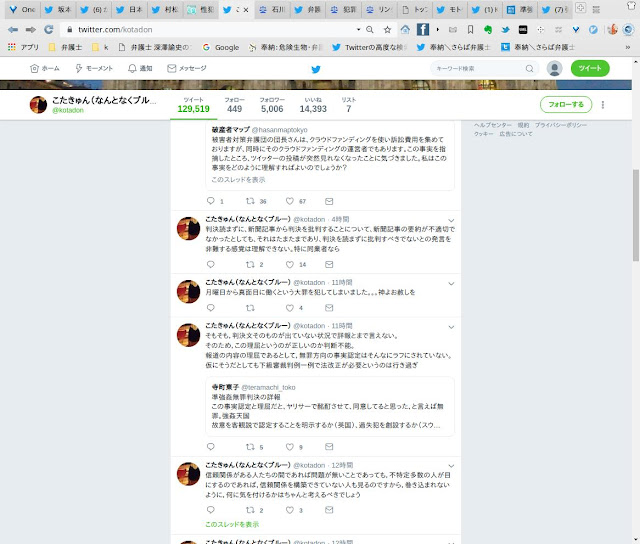Like the tweet quoting 寺町東子 with 9 likes
Viewport: 640px width, 544px height.
click(289, 447)
